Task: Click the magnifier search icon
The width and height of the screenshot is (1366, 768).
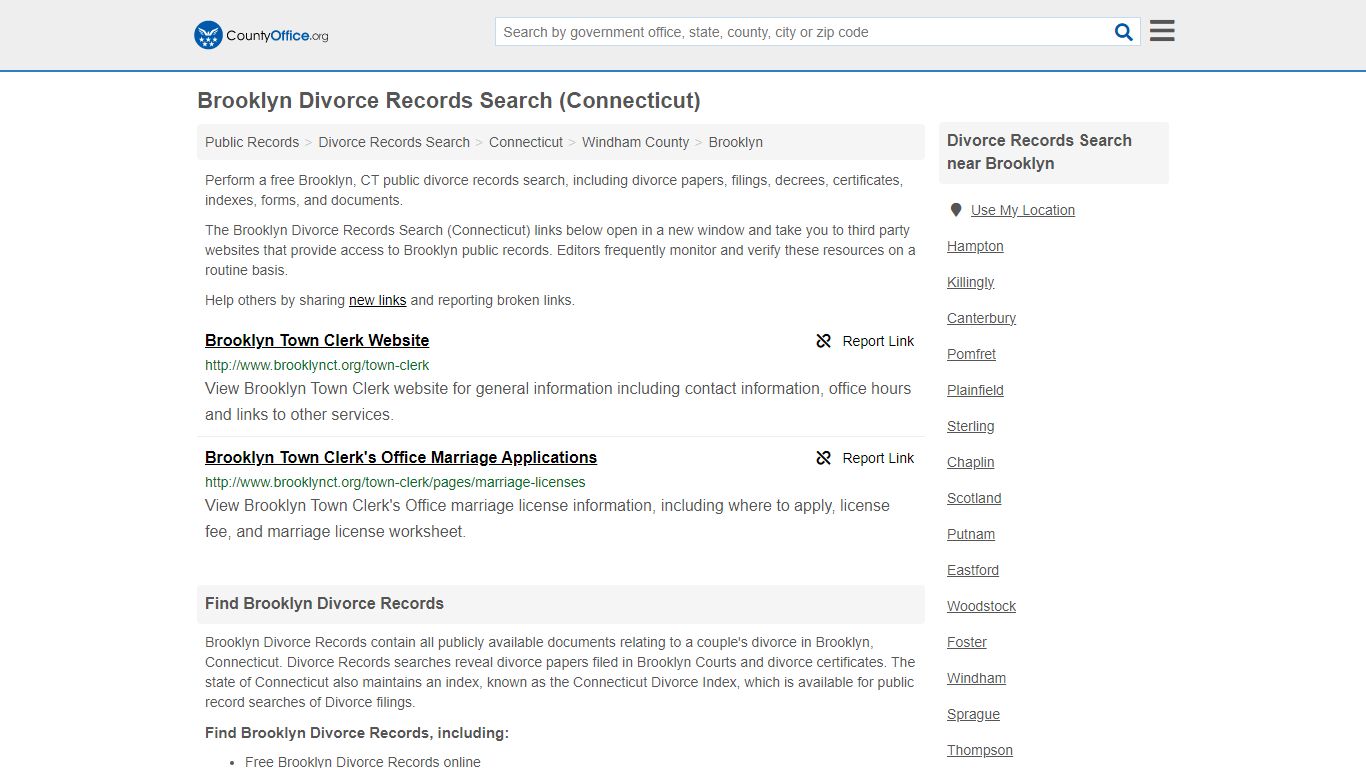Action: (1124, 32)
